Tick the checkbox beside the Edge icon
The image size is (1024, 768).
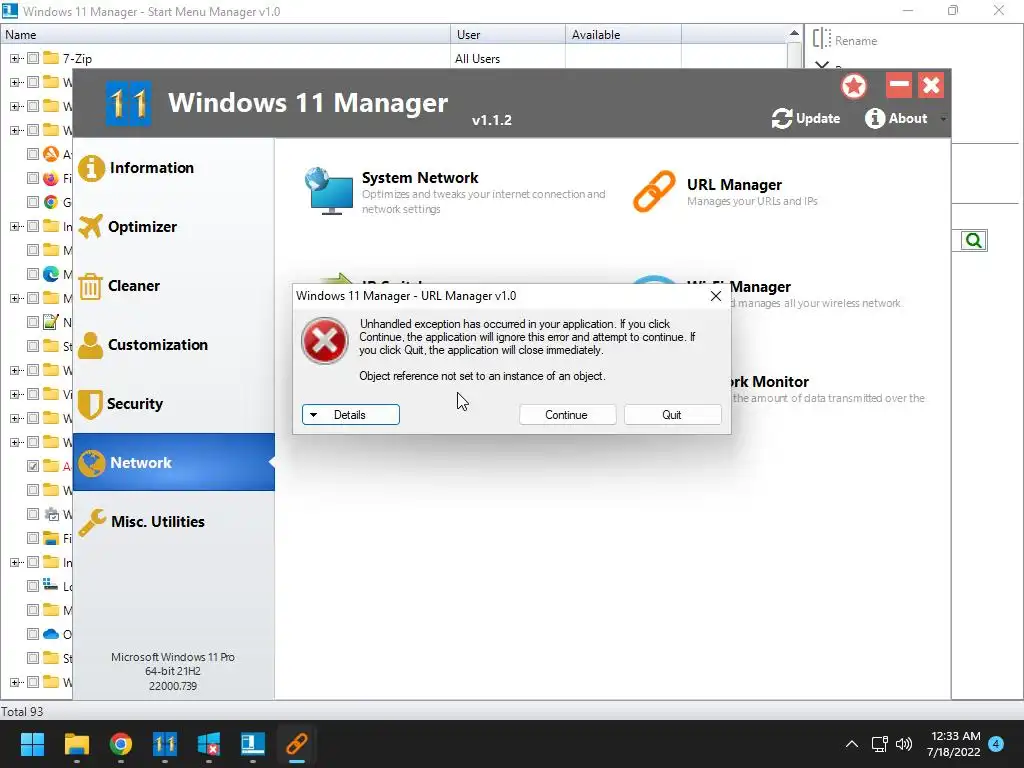click(x=33, y=274)
